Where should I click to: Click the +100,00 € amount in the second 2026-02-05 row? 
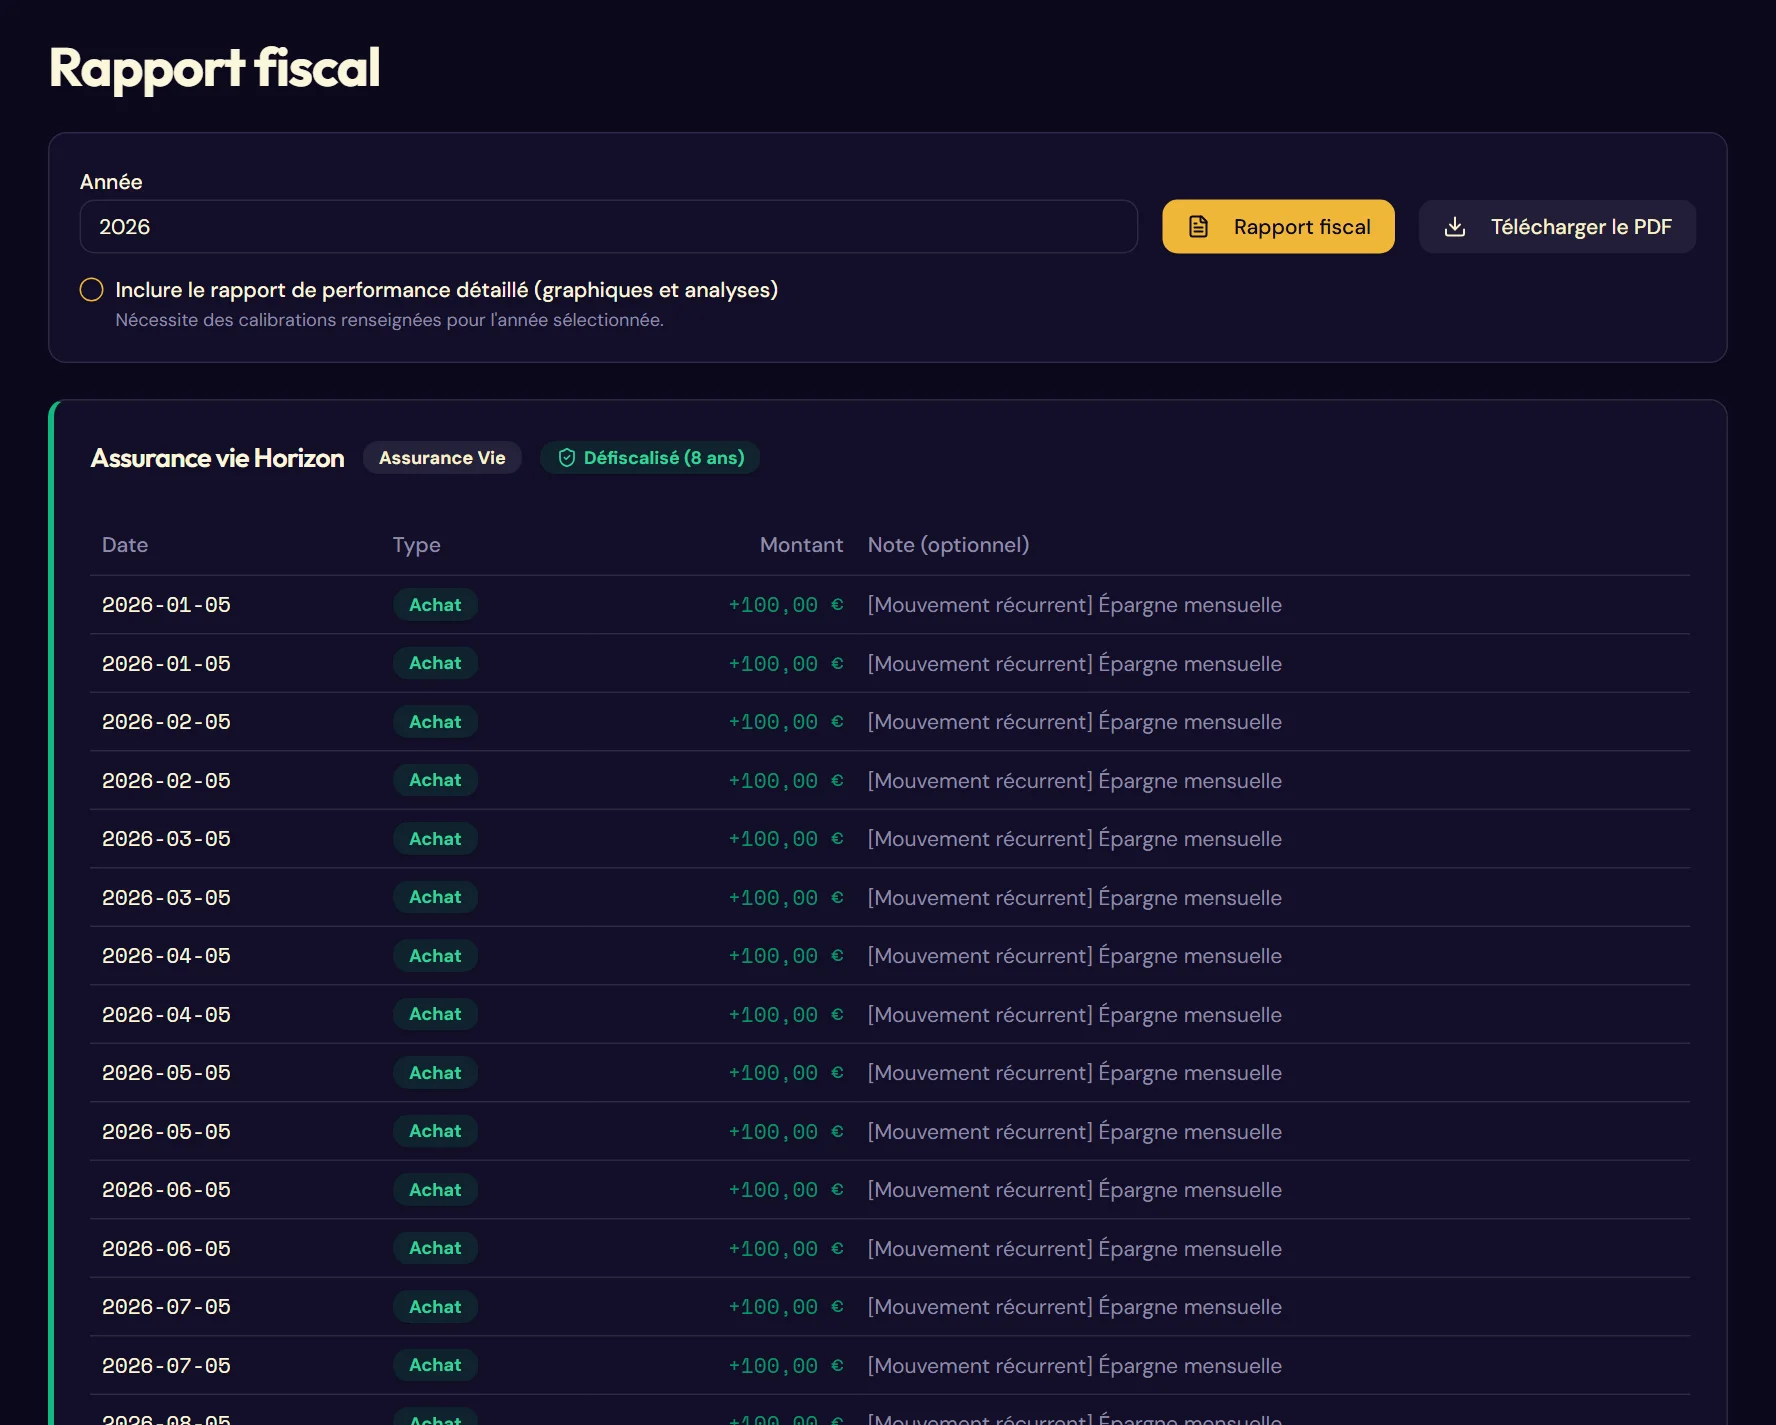(786, 781)
